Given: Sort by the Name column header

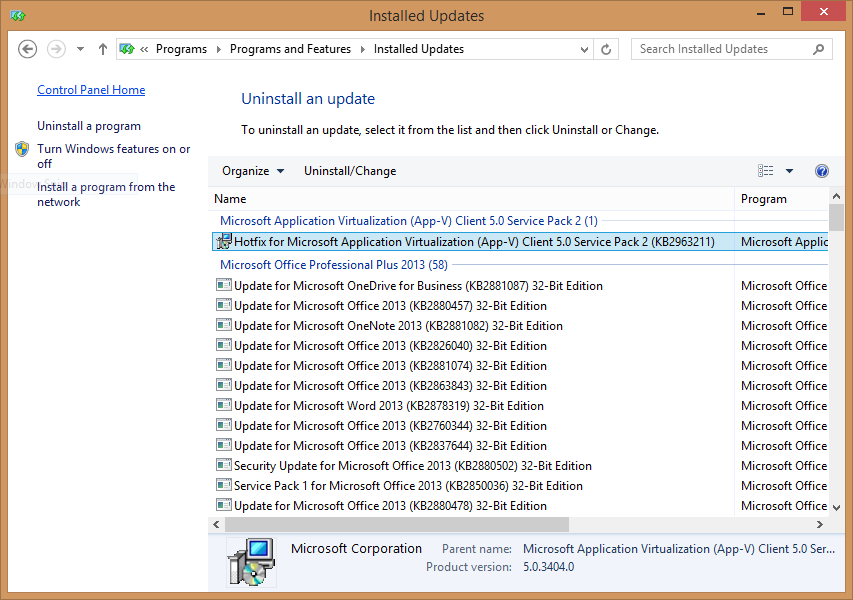Looking at the screenshot, I should click(x=471, y=199).
